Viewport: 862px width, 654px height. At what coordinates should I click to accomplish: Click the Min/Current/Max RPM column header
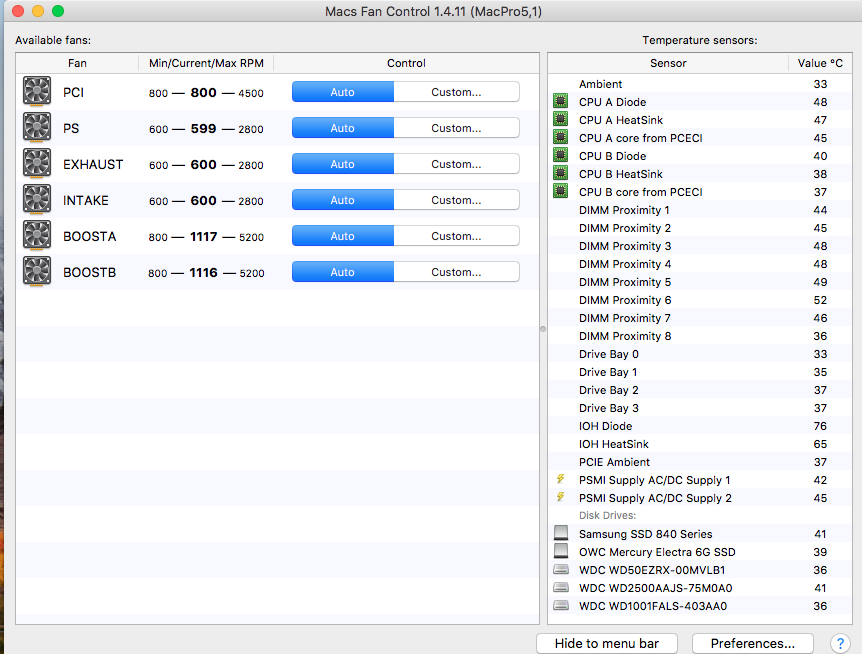click(x=206, y=63)
